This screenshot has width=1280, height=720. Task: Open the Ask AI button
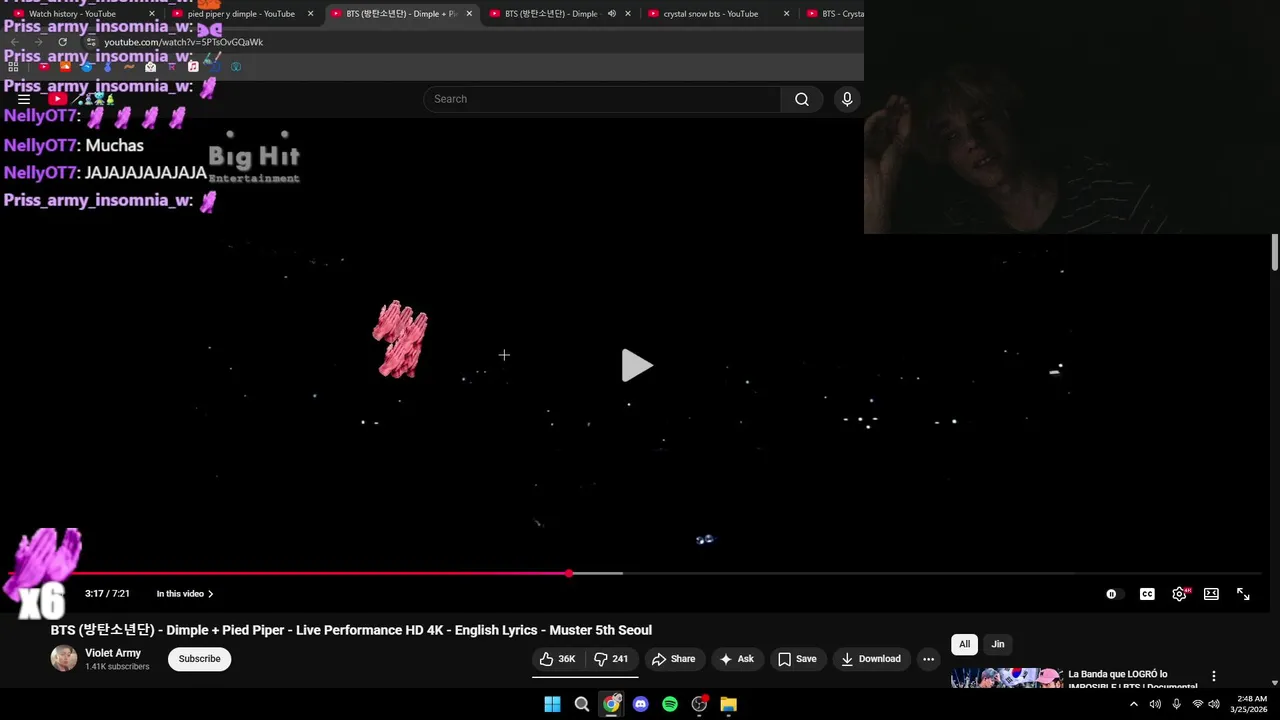[737, 659]
